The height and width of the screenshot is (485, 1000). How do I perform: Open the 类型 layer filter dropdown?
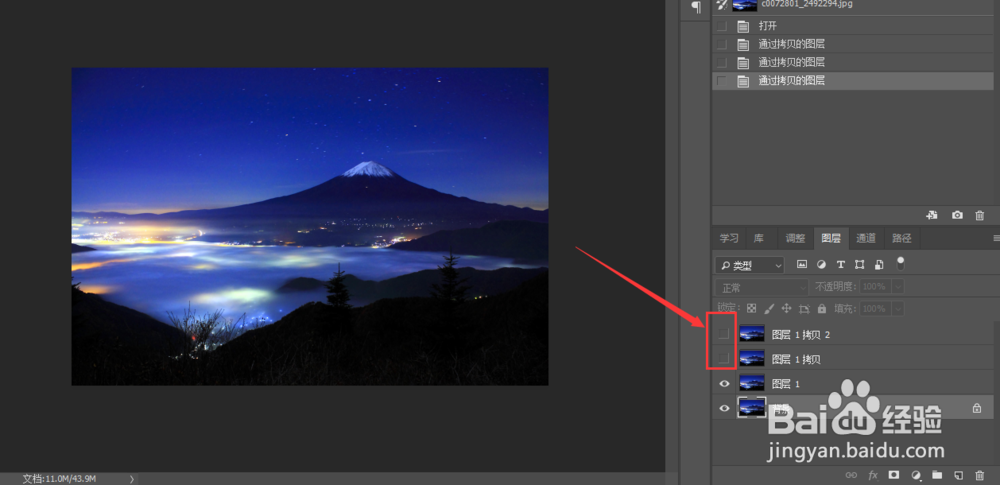click(x=749, y=265)
